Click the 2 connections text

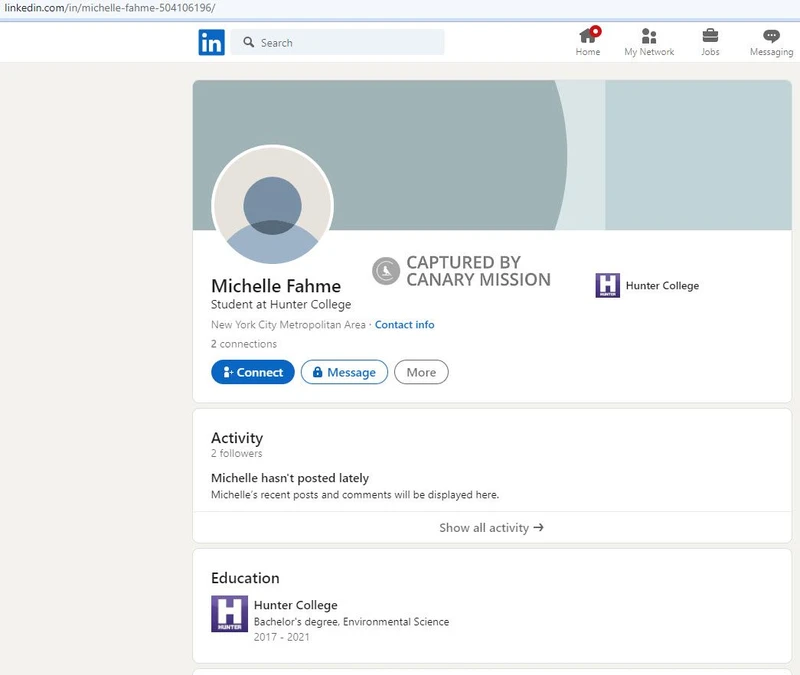(x=244, y=344)
